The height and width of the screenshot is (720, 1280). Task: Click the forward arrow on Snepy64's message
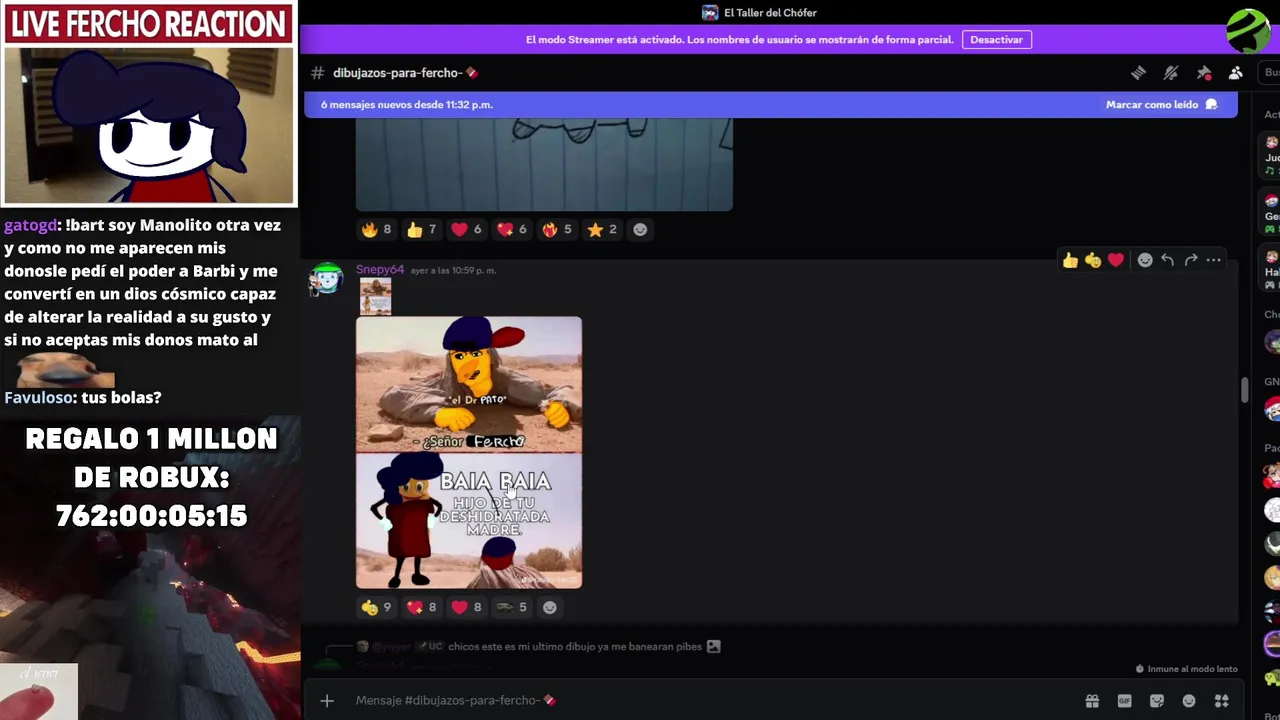pyautogui.click(x=1191, y=260)
